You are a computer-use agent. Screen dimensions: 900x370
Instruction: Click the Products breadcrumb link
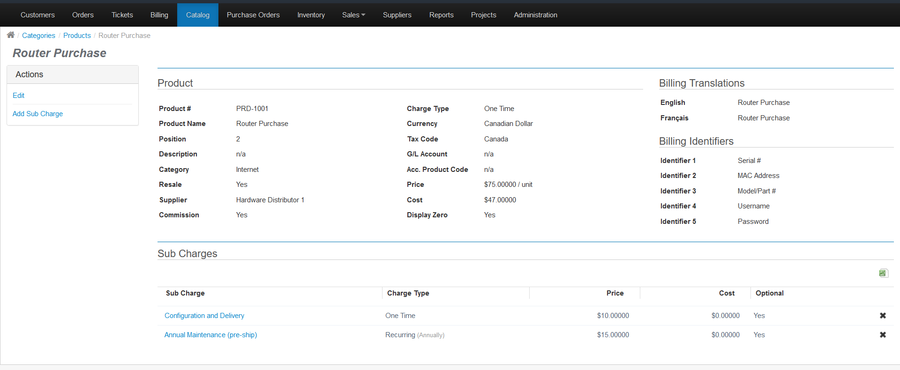77,36
